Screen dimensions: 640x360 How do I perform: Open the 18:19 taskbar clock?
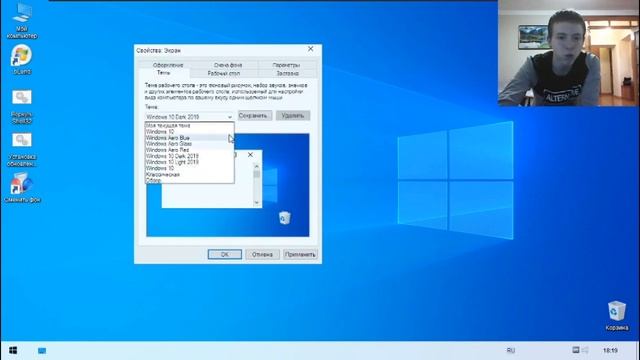[610, 350]
